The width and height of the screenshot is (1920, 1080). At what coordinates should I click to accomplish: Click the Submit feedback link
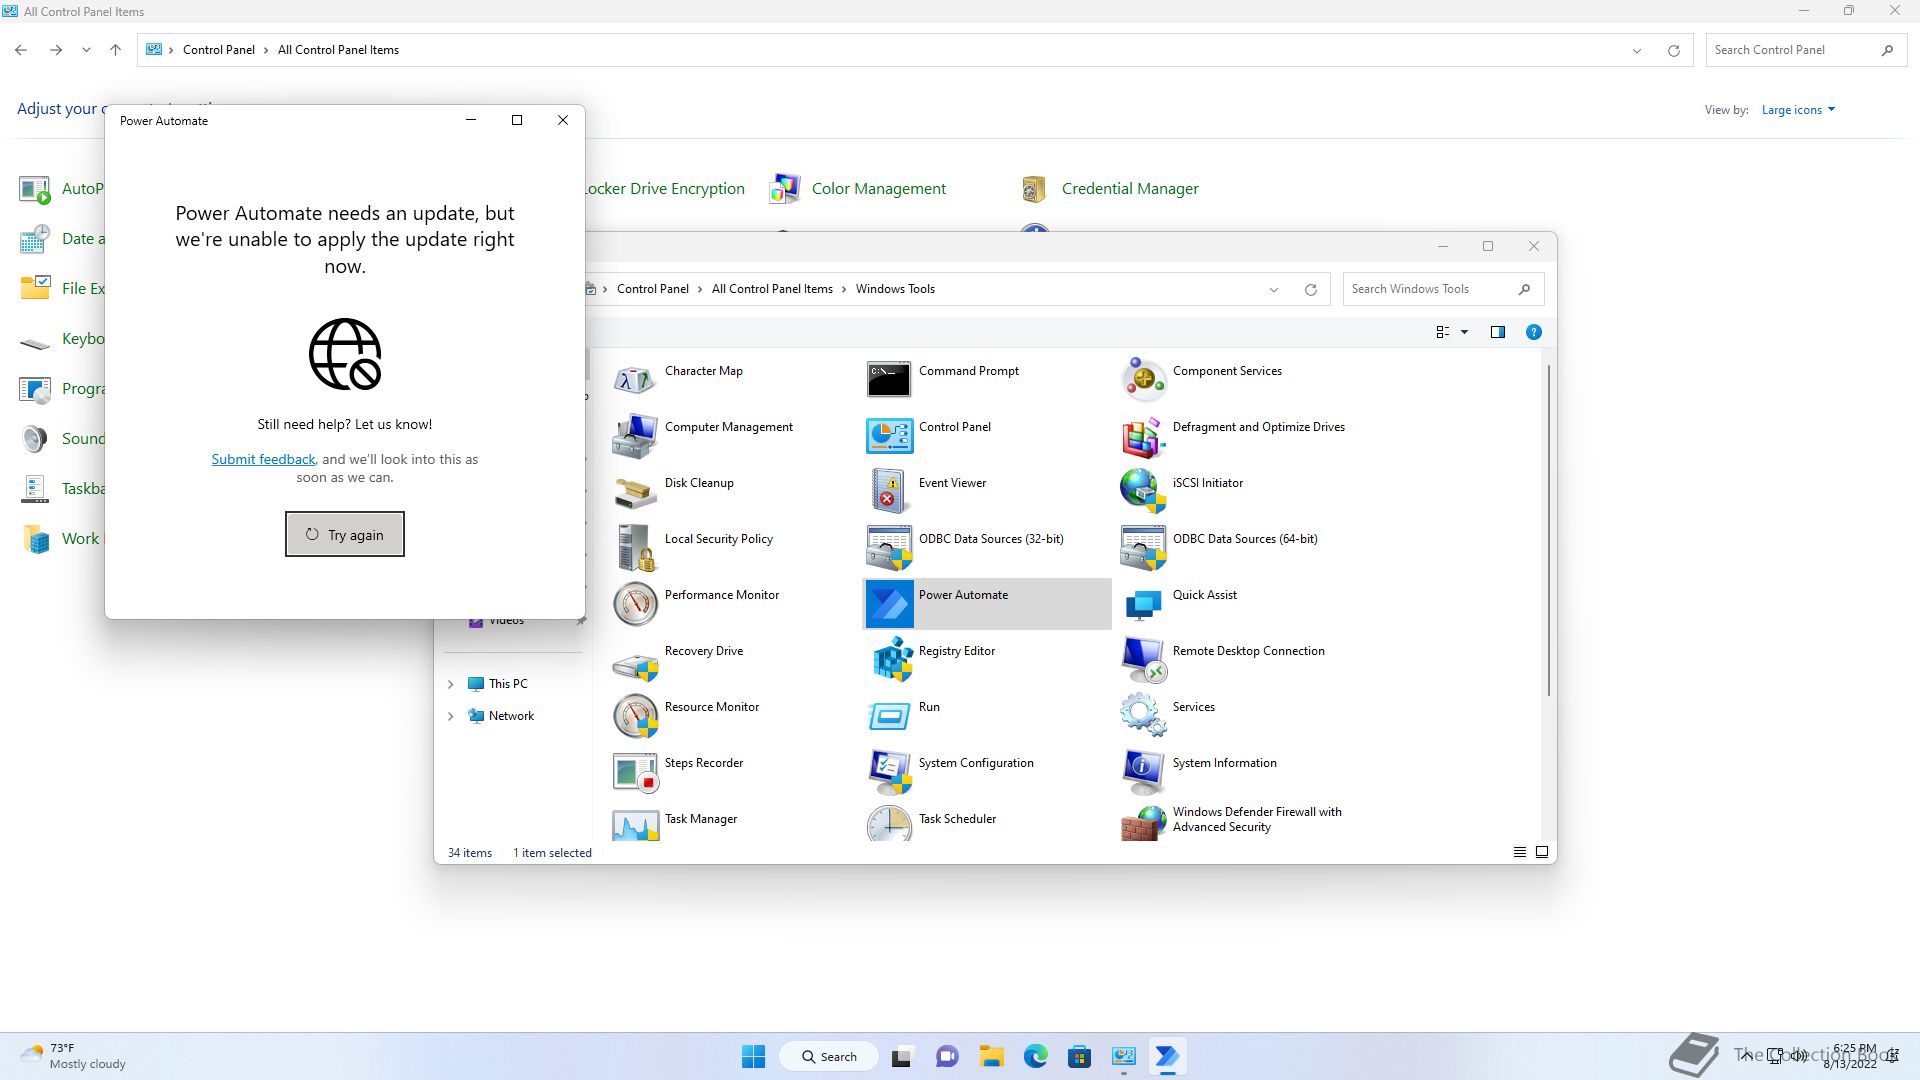[x=263, y=459]
